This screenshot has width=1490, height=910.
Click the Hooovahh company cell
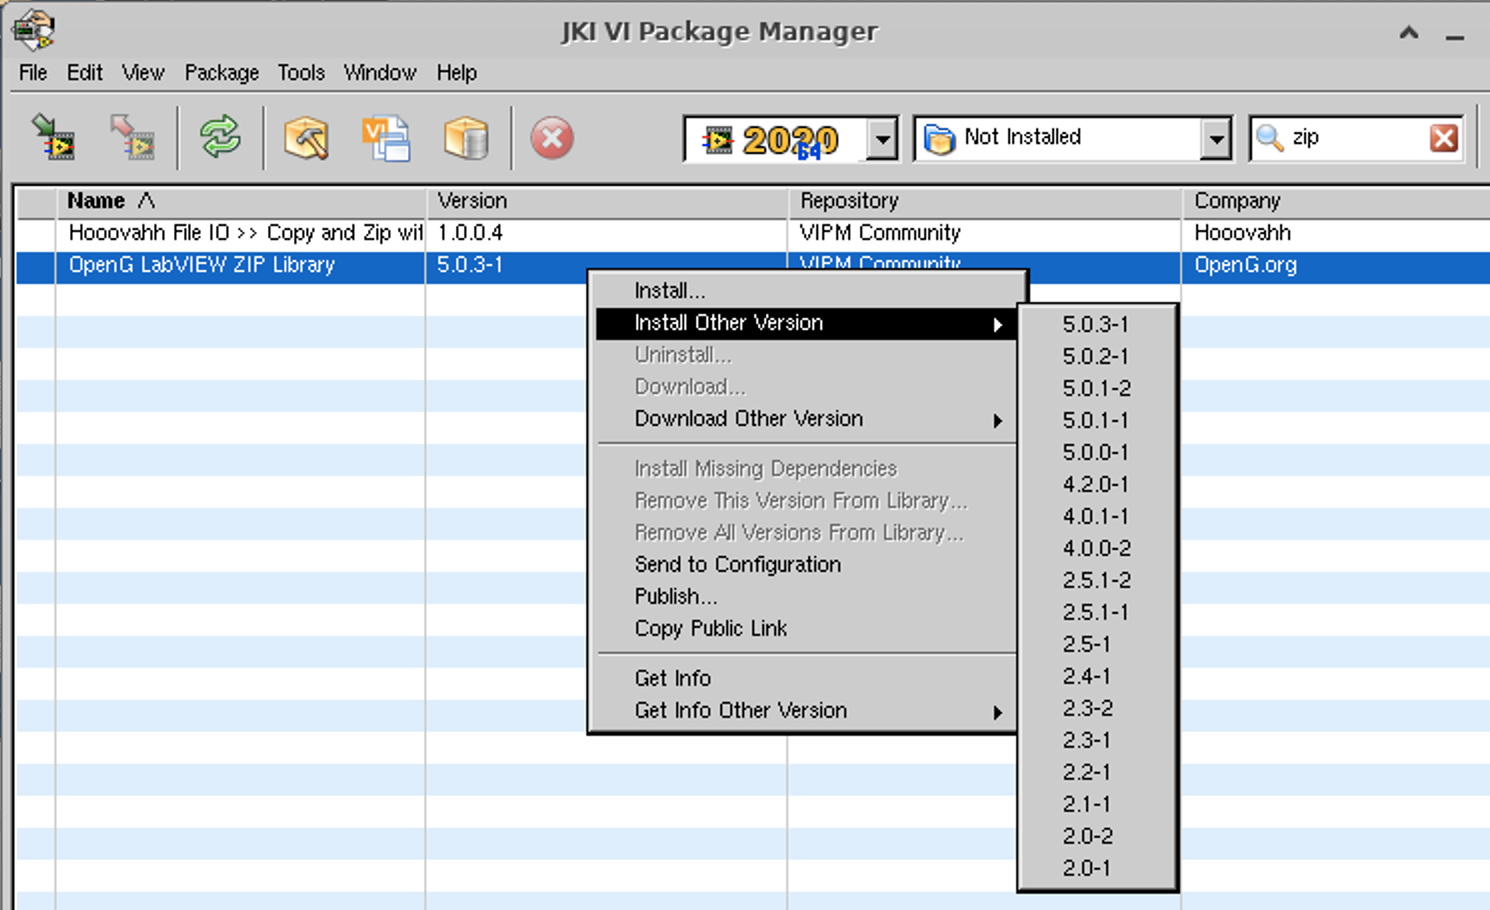click(1242, 233)
